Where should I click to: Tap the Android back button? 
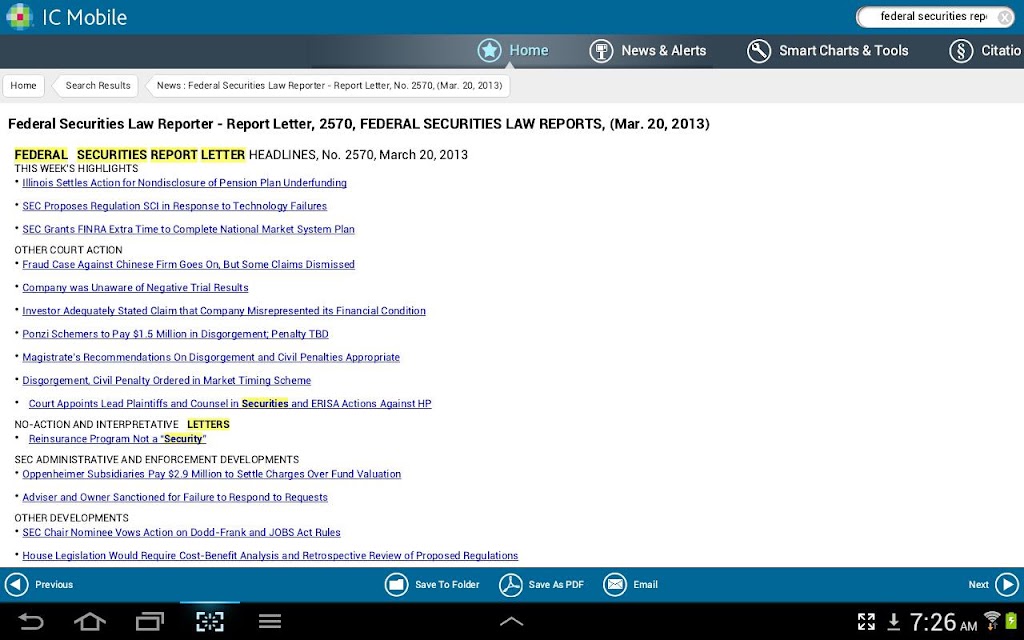(x=30, y=621)
